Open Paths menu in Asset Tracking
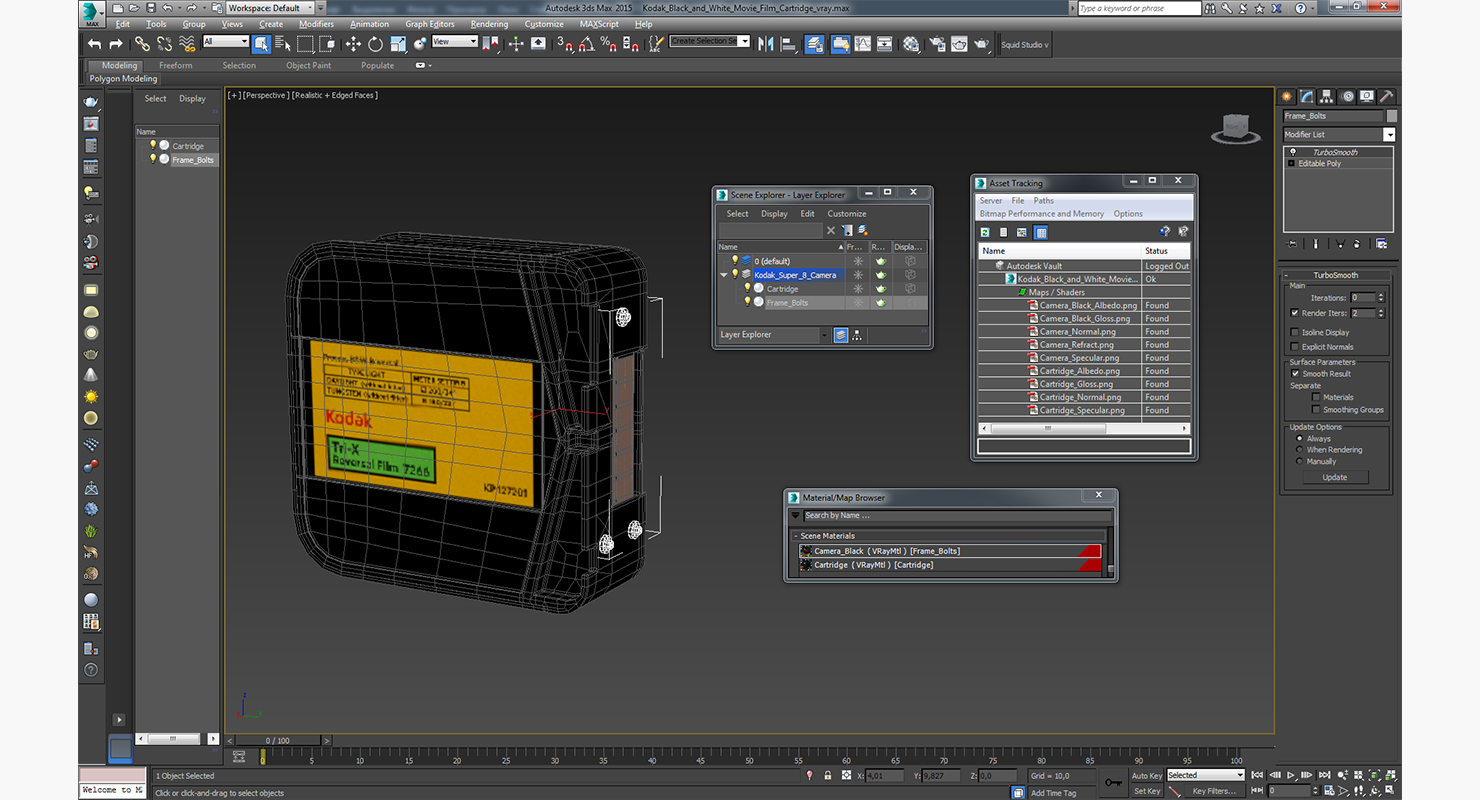 [1044, 201]
